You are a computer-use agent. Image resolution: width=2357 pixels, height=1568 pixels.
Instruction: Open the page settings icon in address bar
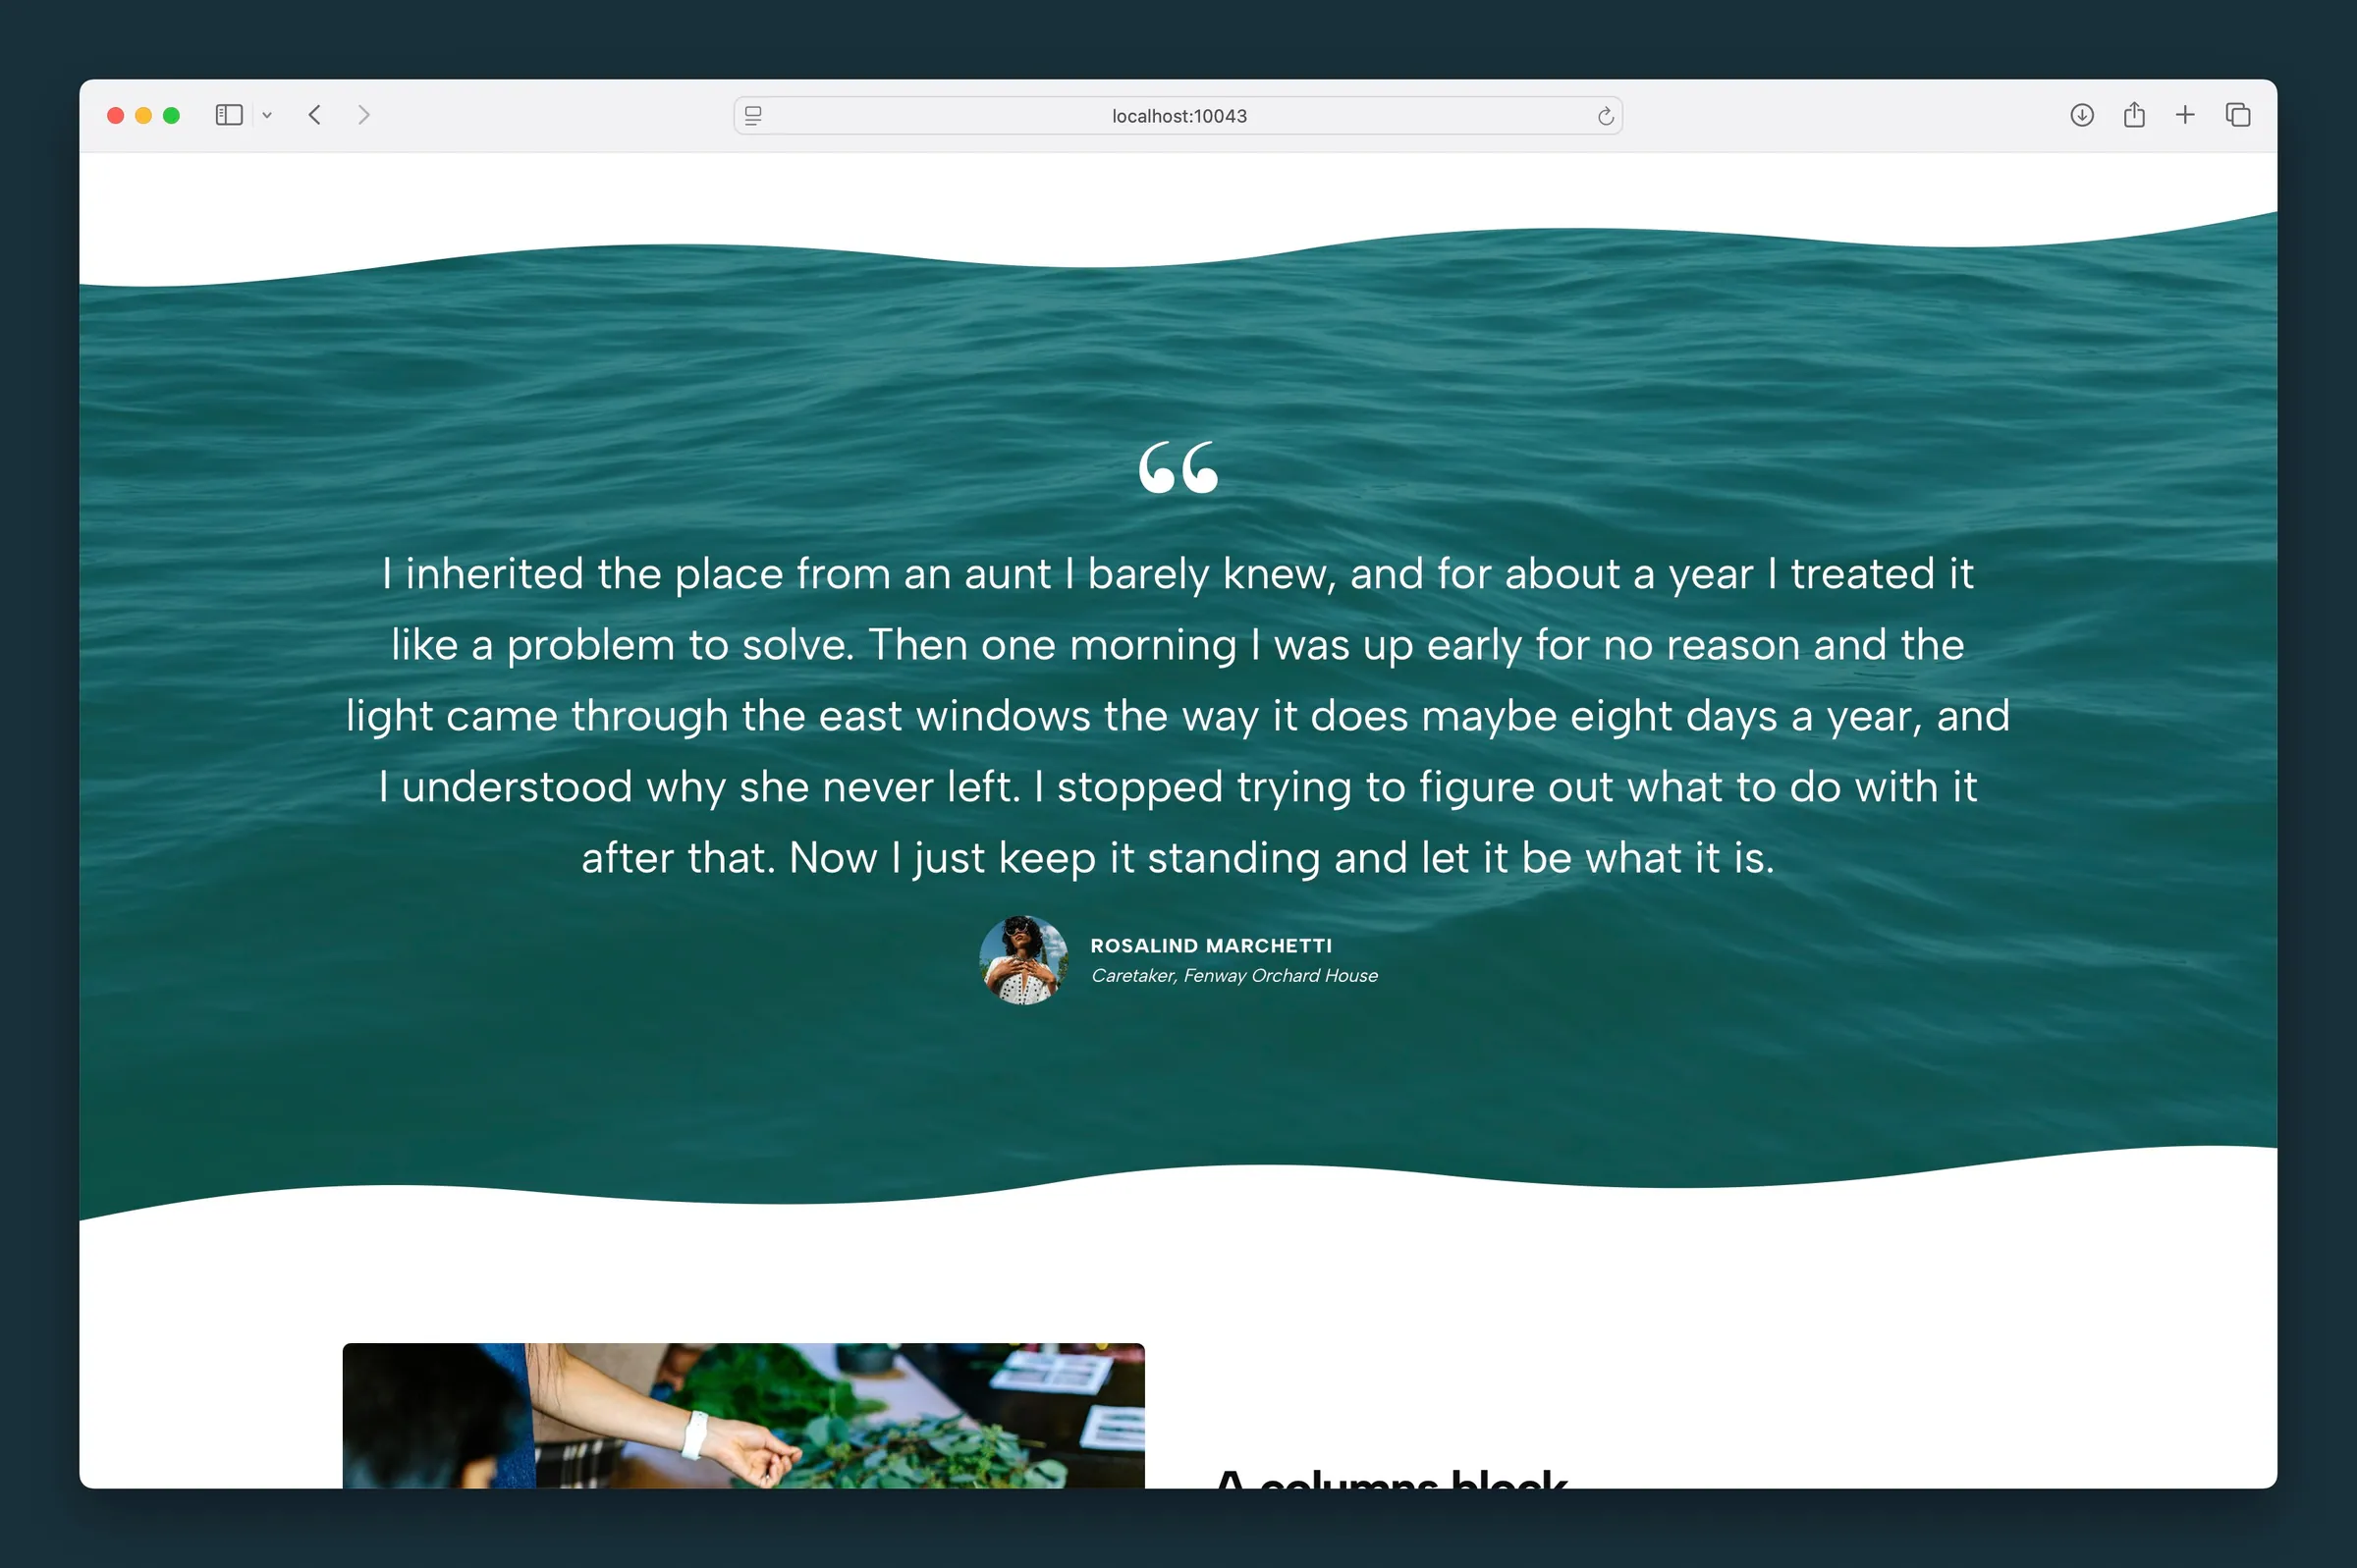click(x=753, y=116)
